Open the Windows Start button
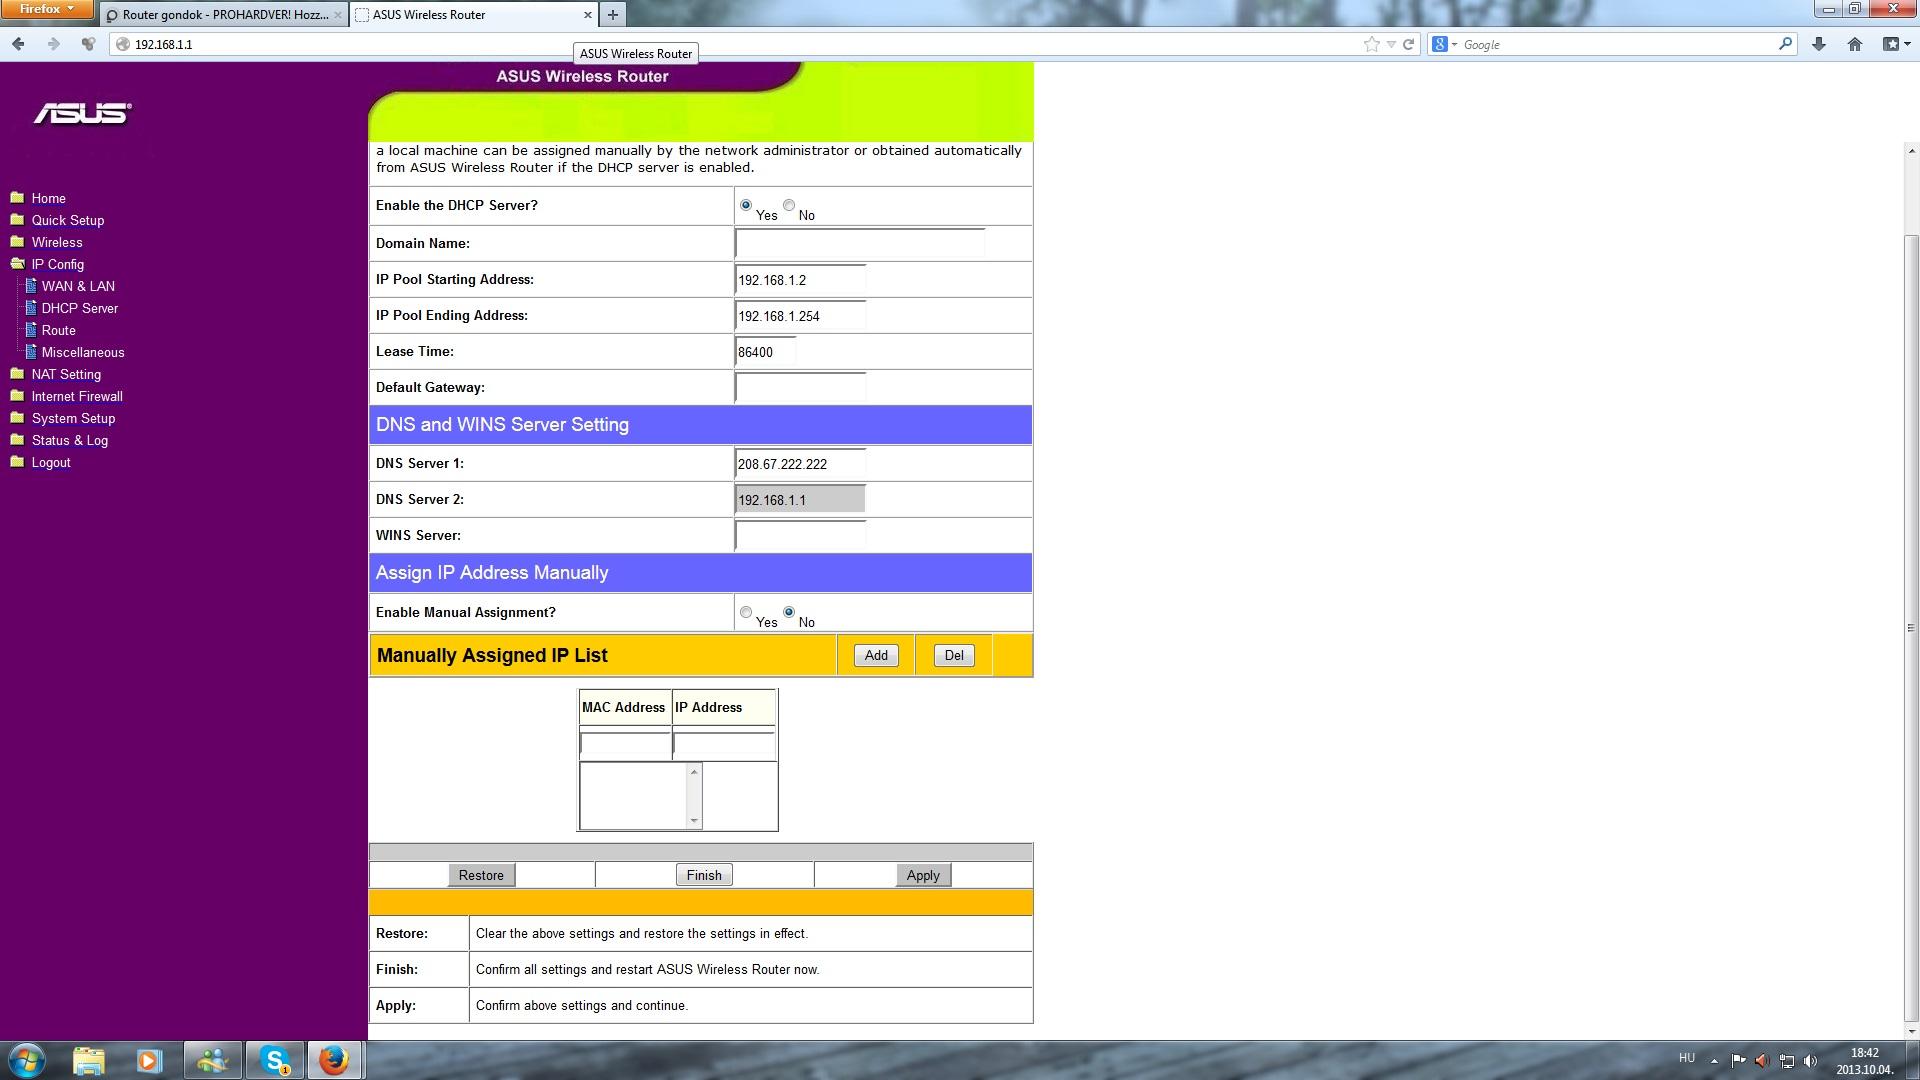The height and width of the screenshot is (1080, 1920). point(27,1060)
